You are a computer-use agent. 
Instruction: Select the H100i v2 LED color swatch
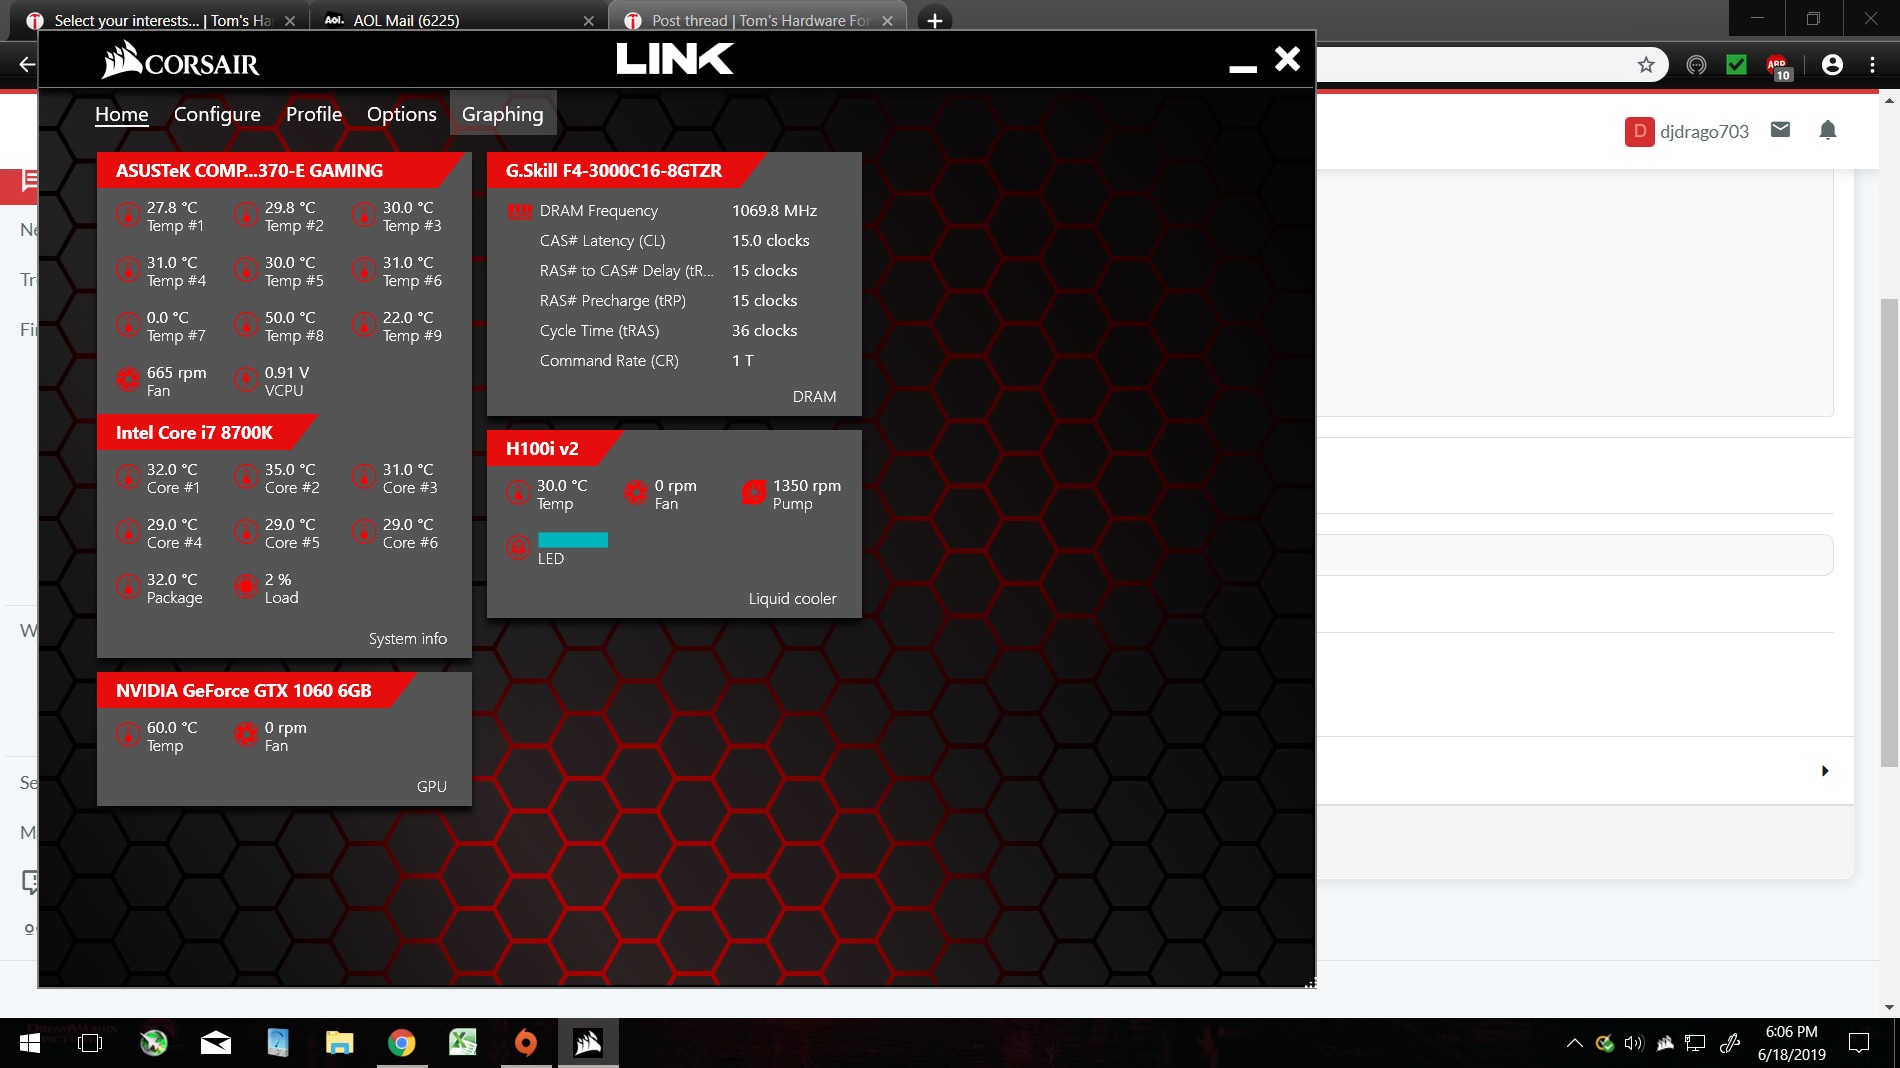pos(573,540)
